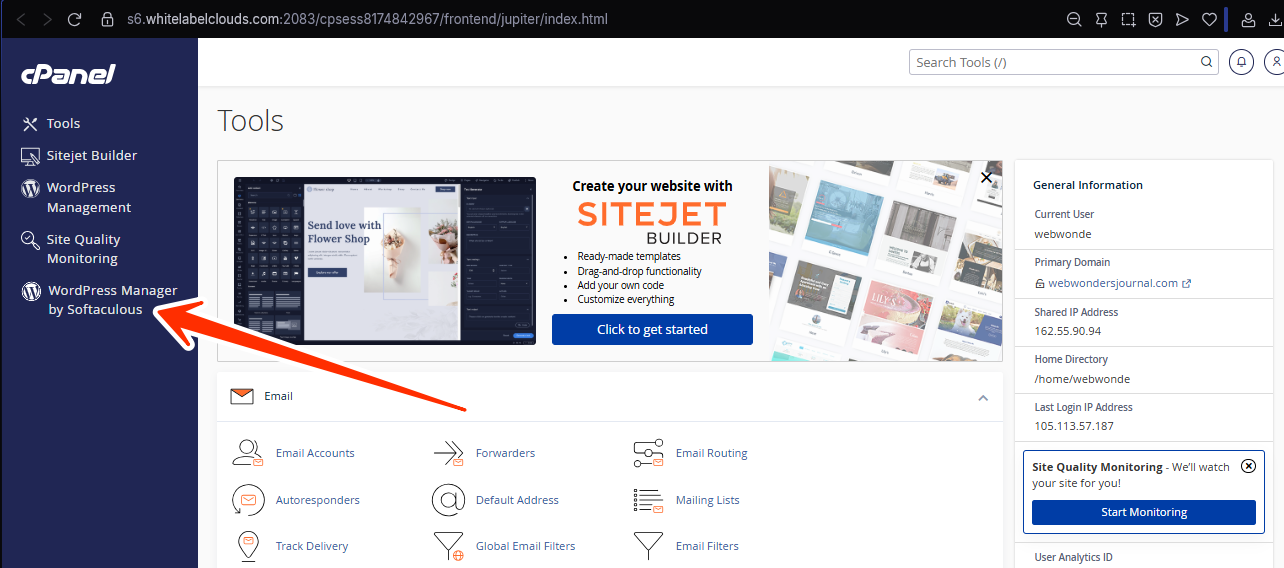Open Track Delivery
Screen dimensions: 1284x568
(312, 546)
